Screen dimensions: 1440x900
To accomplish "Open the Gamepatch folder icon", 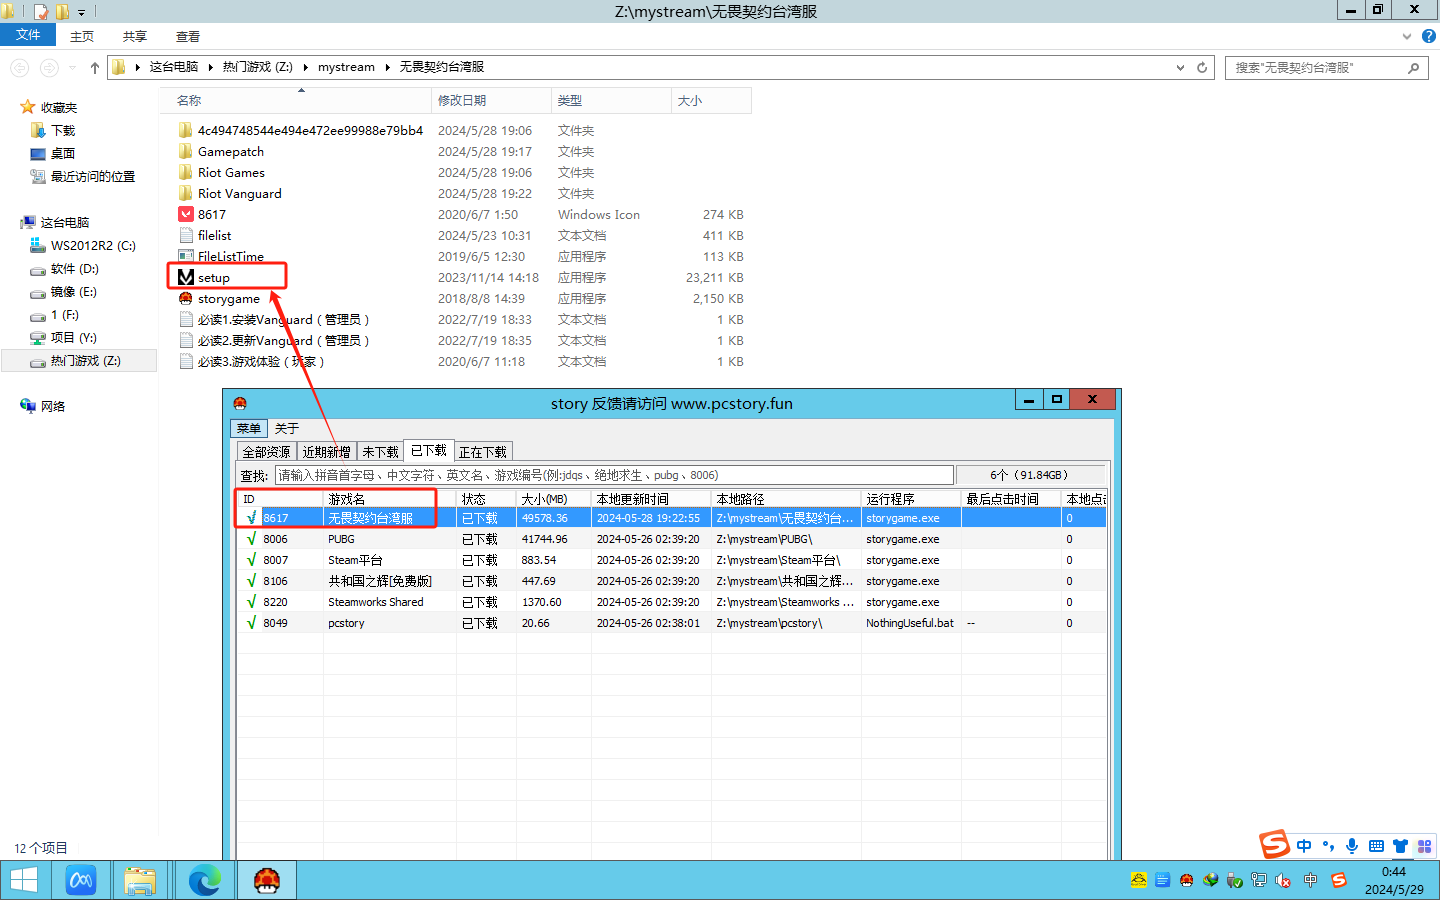I will tap(186, 151).
